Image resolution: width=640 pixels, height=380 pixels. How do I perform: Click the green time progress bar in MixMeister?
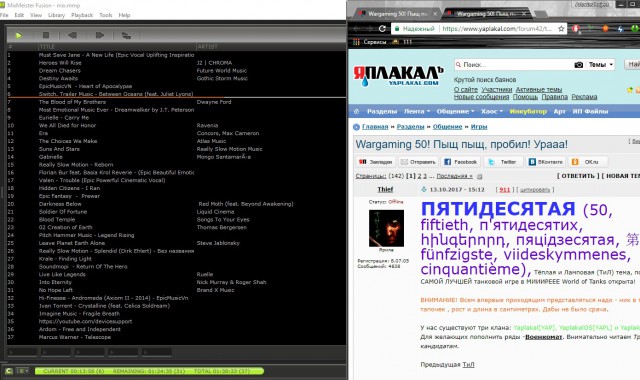[149, 371]
